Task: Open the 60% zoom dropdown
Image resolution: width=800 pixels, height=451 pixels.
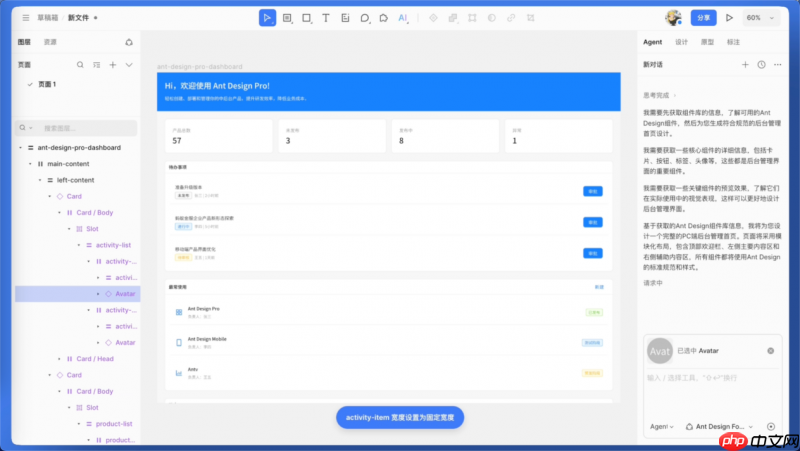Action: pos(760,18)
